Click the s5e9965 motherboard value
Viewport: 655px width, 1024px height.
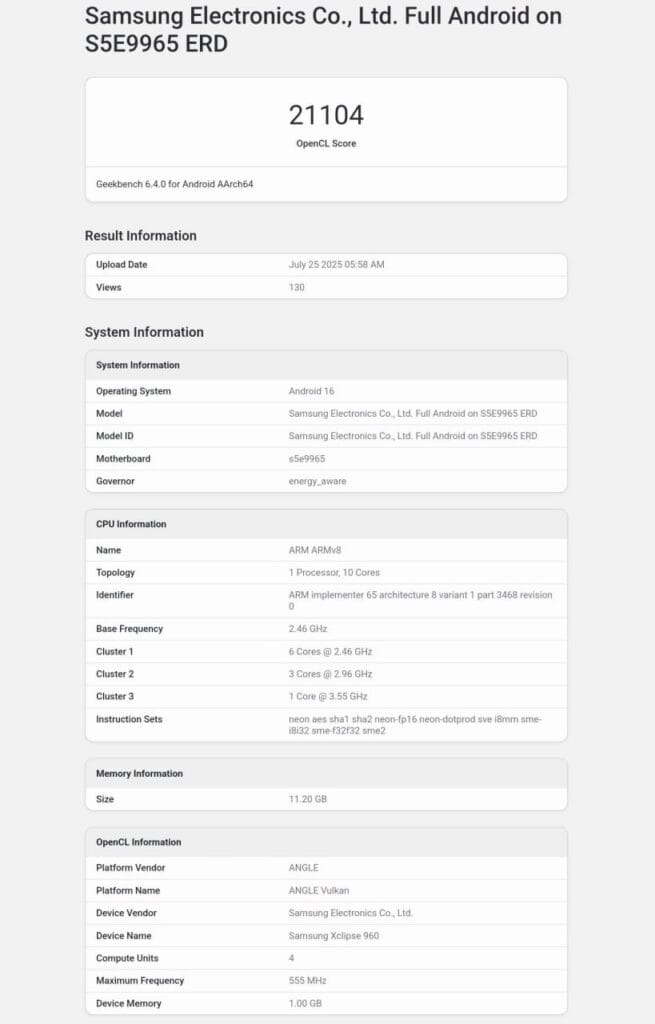(x=307, y=459)
